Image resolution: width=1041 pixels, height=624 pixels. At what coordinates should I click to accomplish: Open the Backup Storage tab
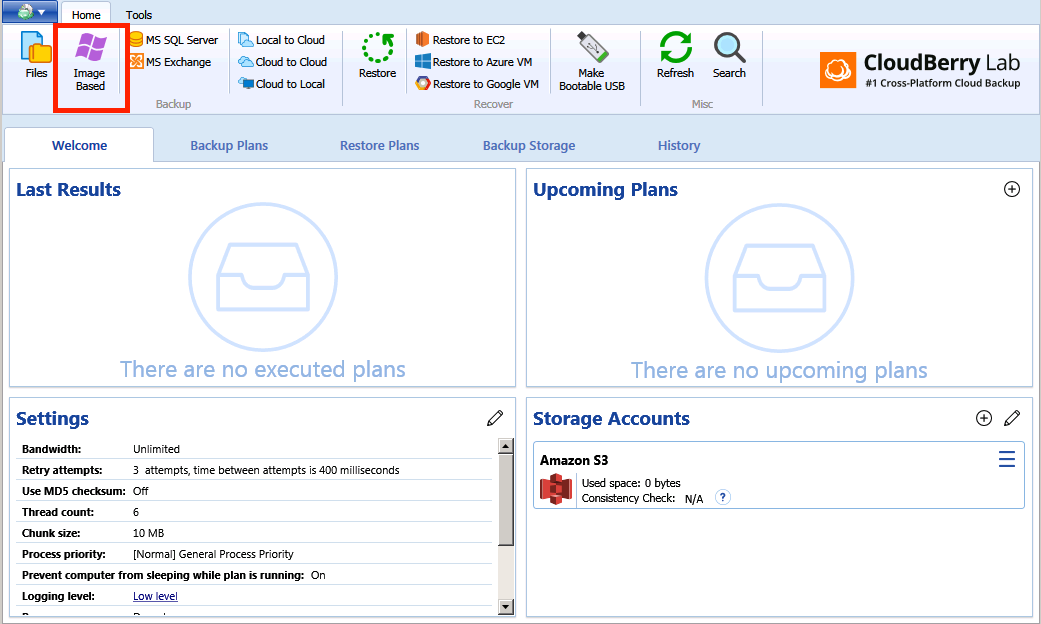528,145
